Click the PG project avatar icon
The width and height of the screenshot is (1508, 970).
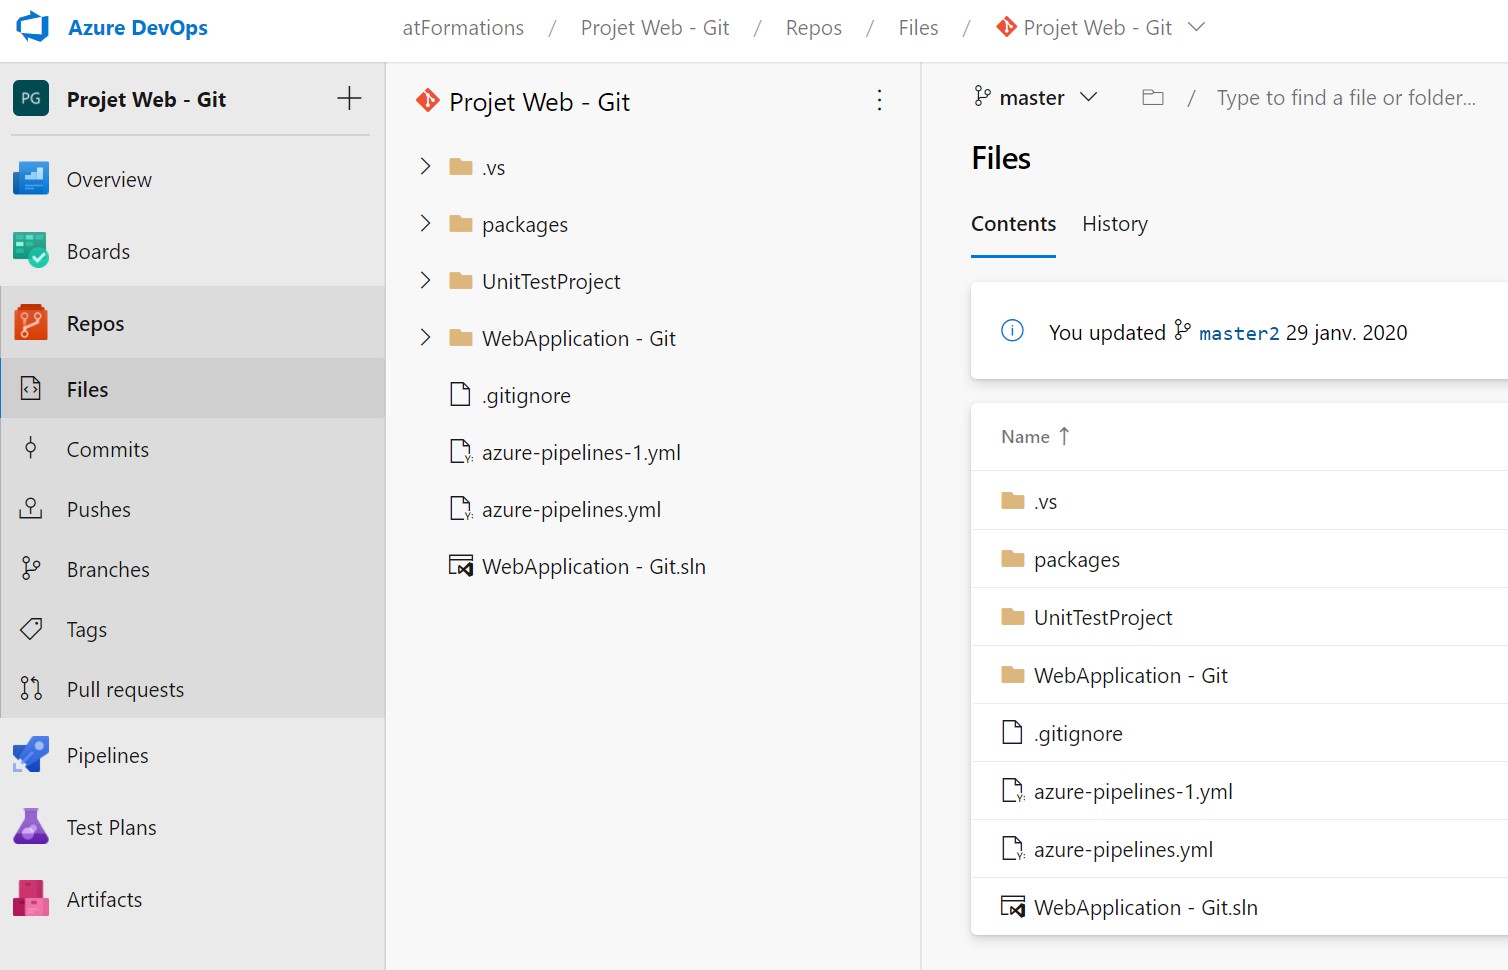(31, 98)
